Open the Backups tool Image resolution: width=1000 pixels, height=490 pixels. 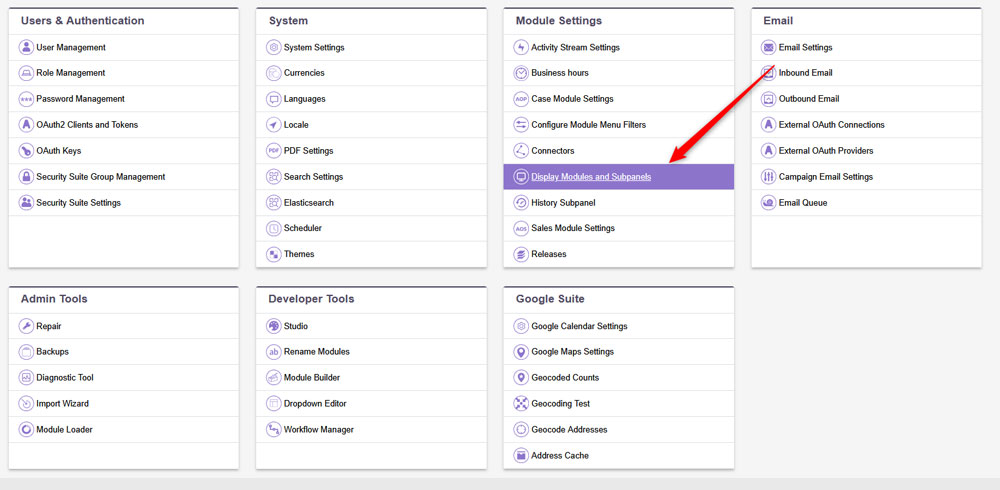click(x=52, y=352)
